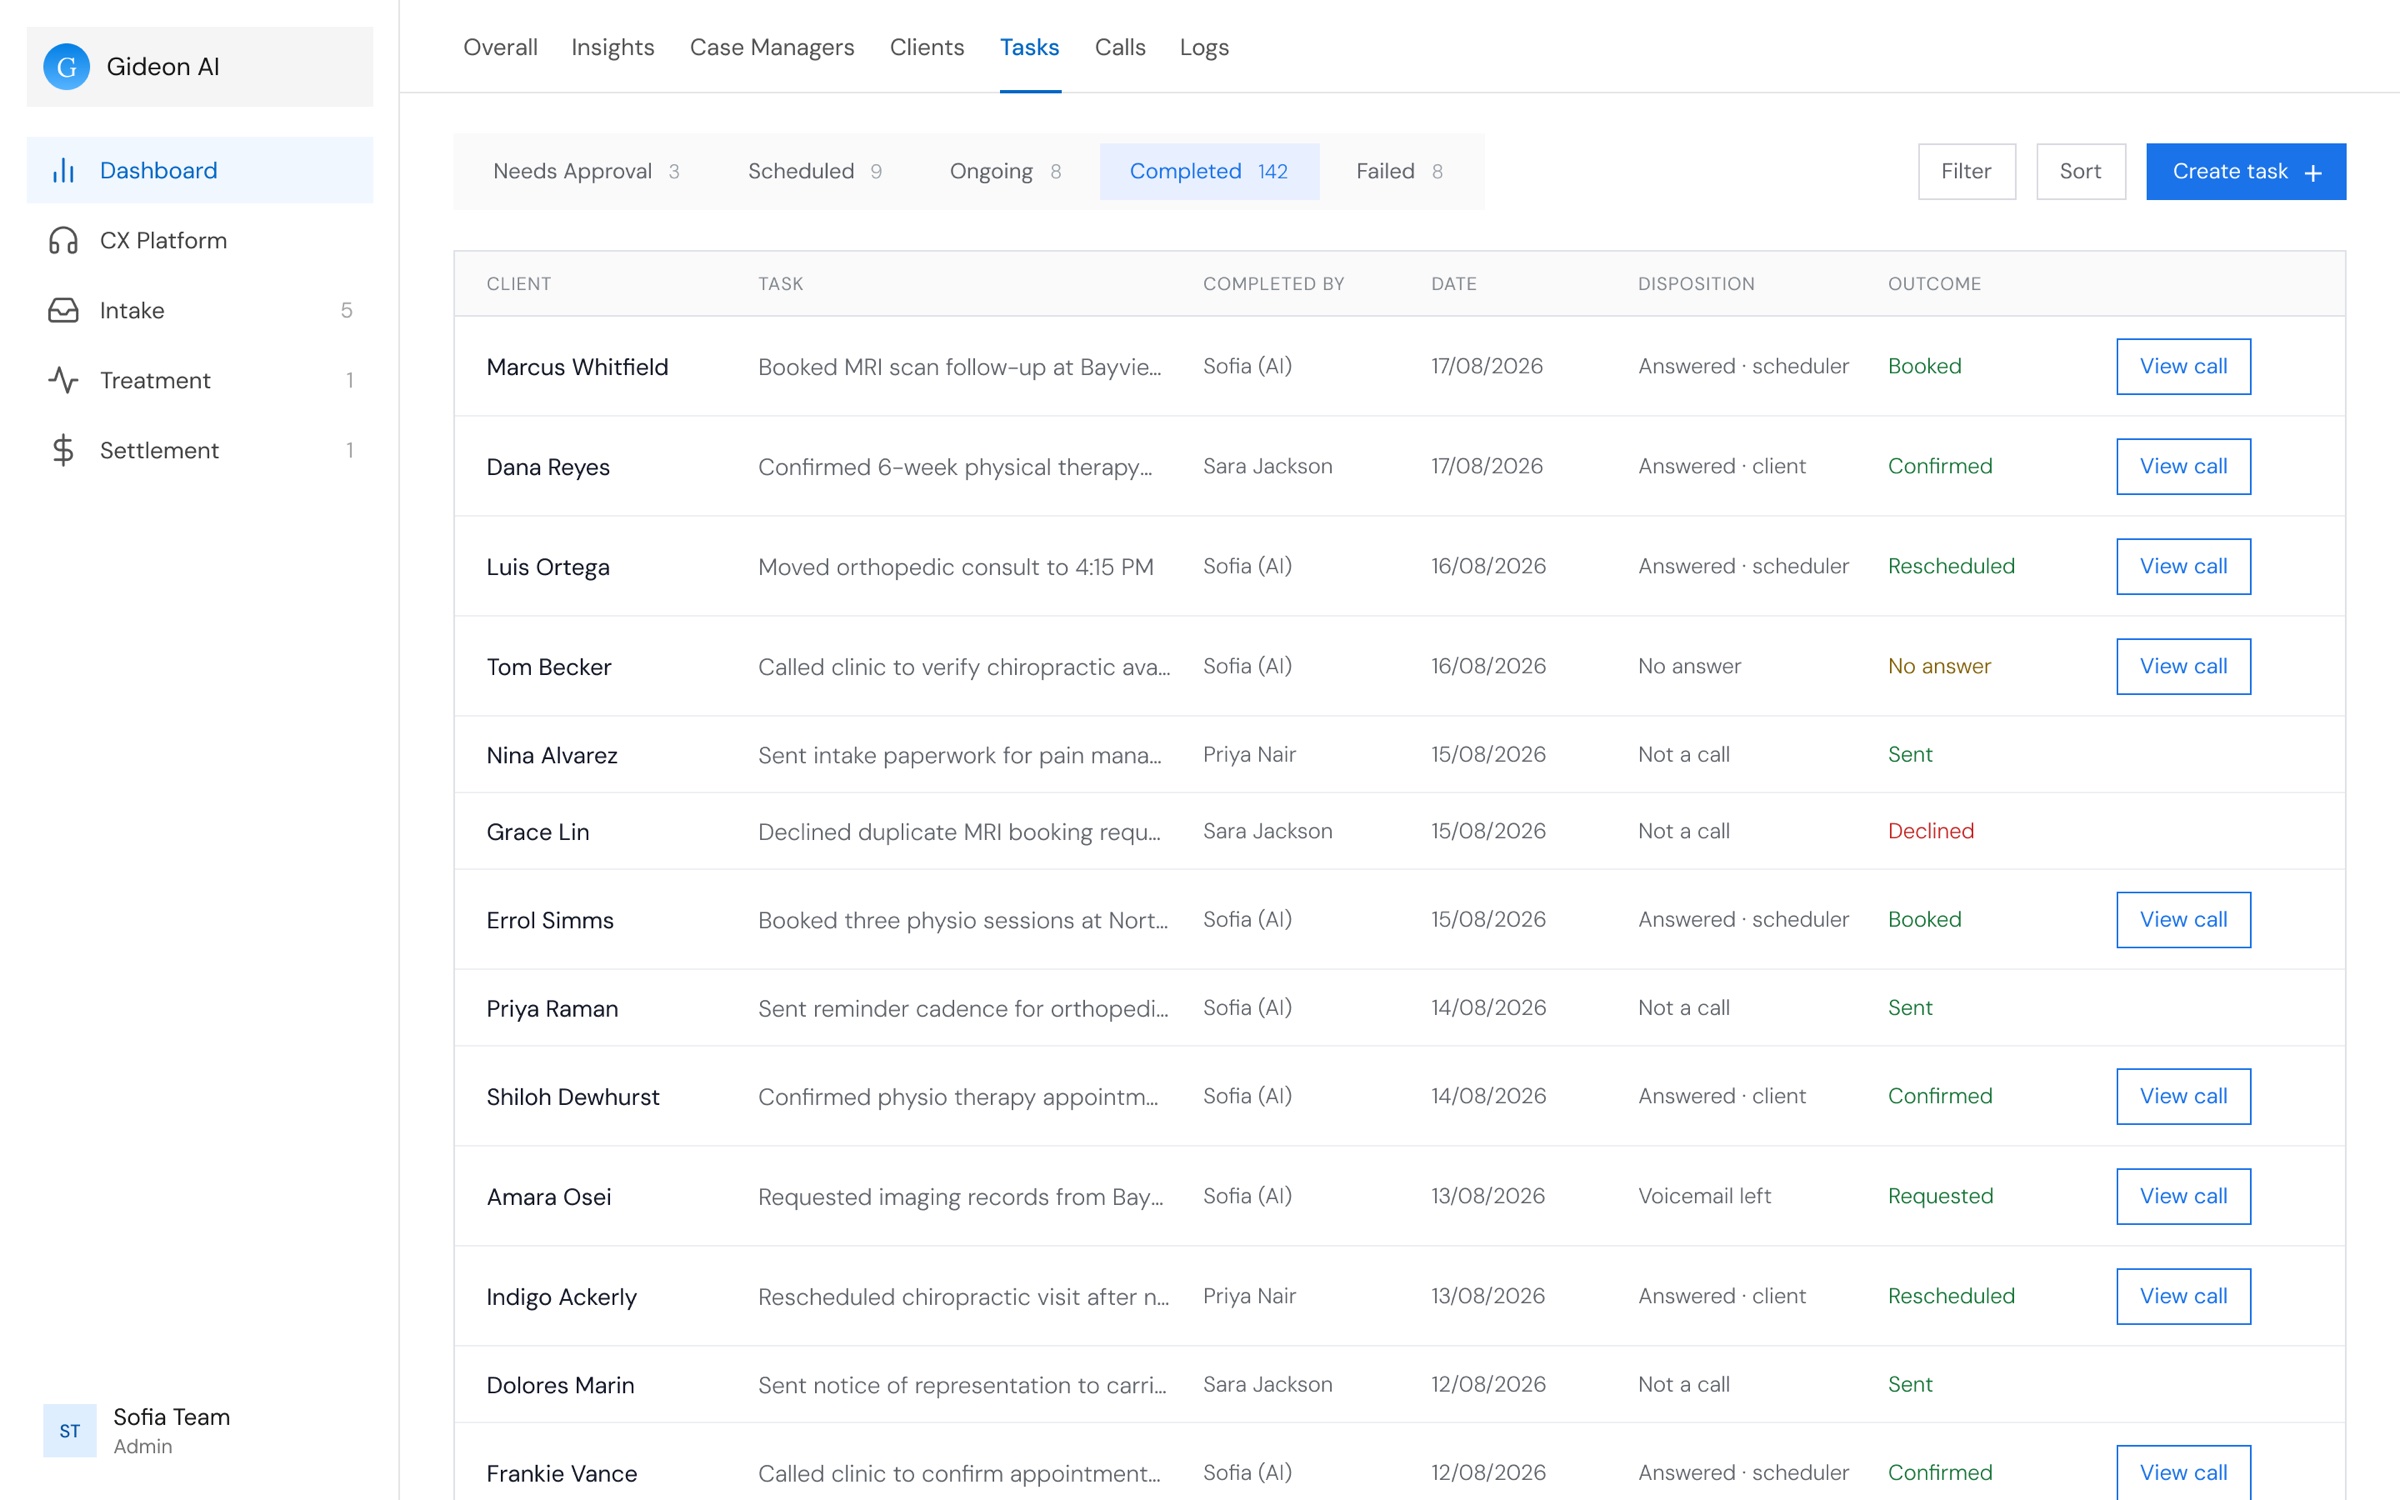Click the DISPOSITION column header

(1696, 284)
